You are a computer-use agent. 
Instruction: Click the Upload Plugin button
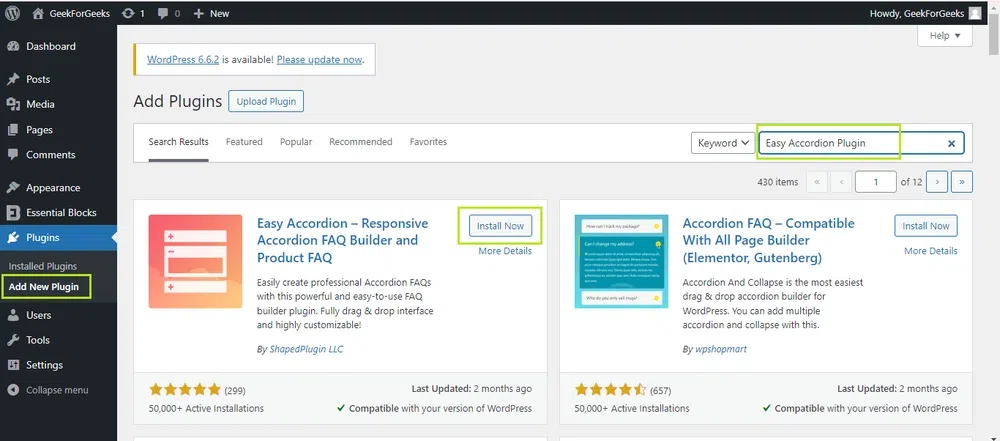click(x=266, y=101)
